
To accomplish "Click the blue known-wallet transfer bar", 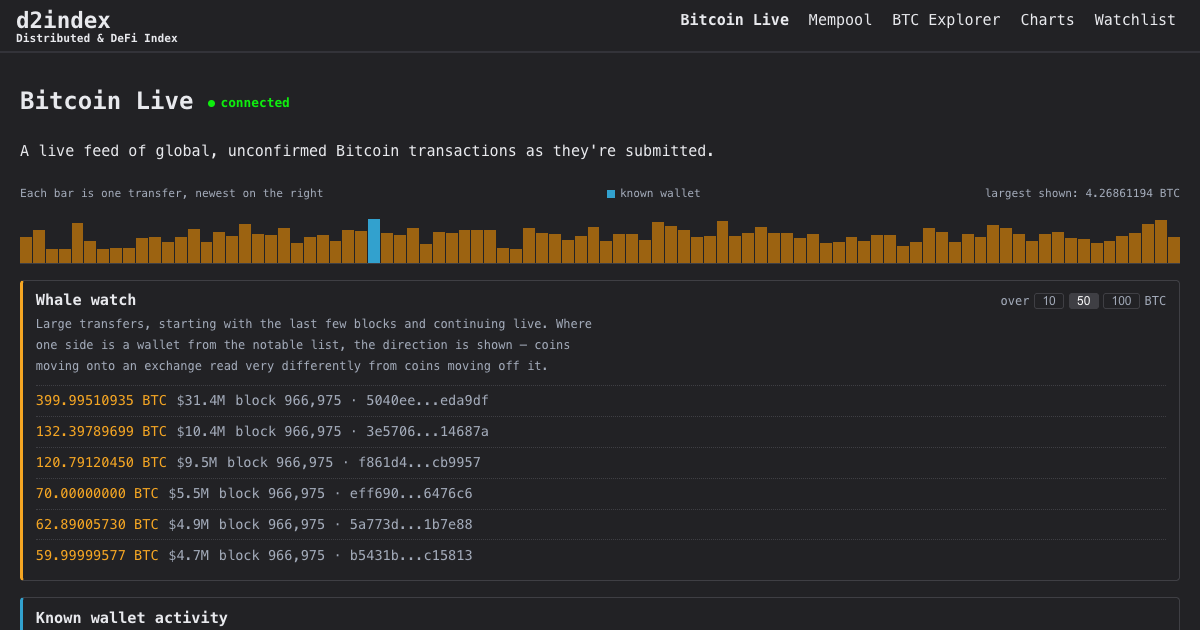I will 374,241.
